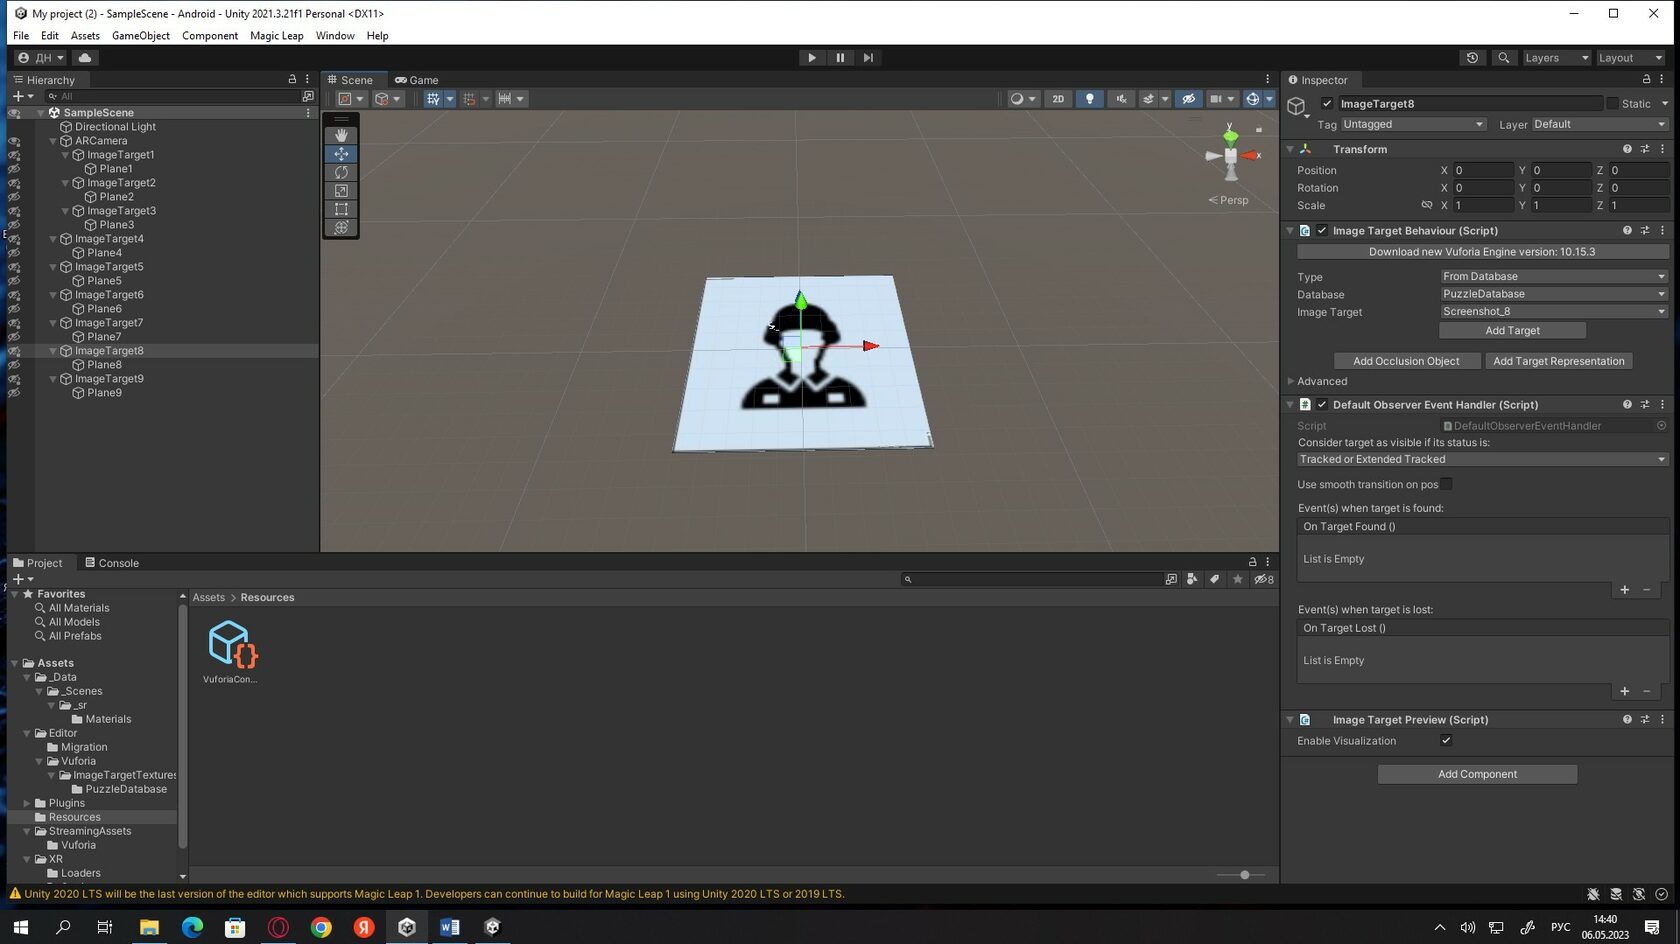Tick the Static checkbox
This screenshot has height=944, width=1680.
point(1612,104)
